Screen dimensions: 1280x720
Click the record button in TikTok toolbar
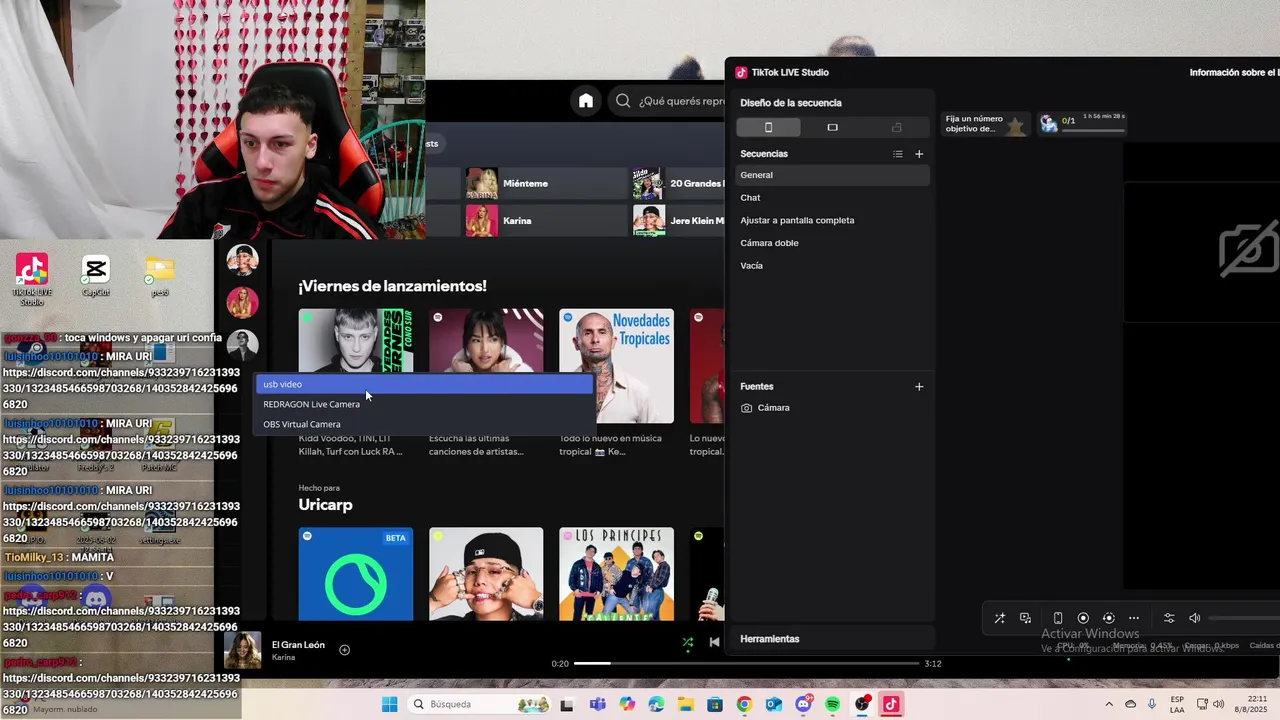(1083, 618)
